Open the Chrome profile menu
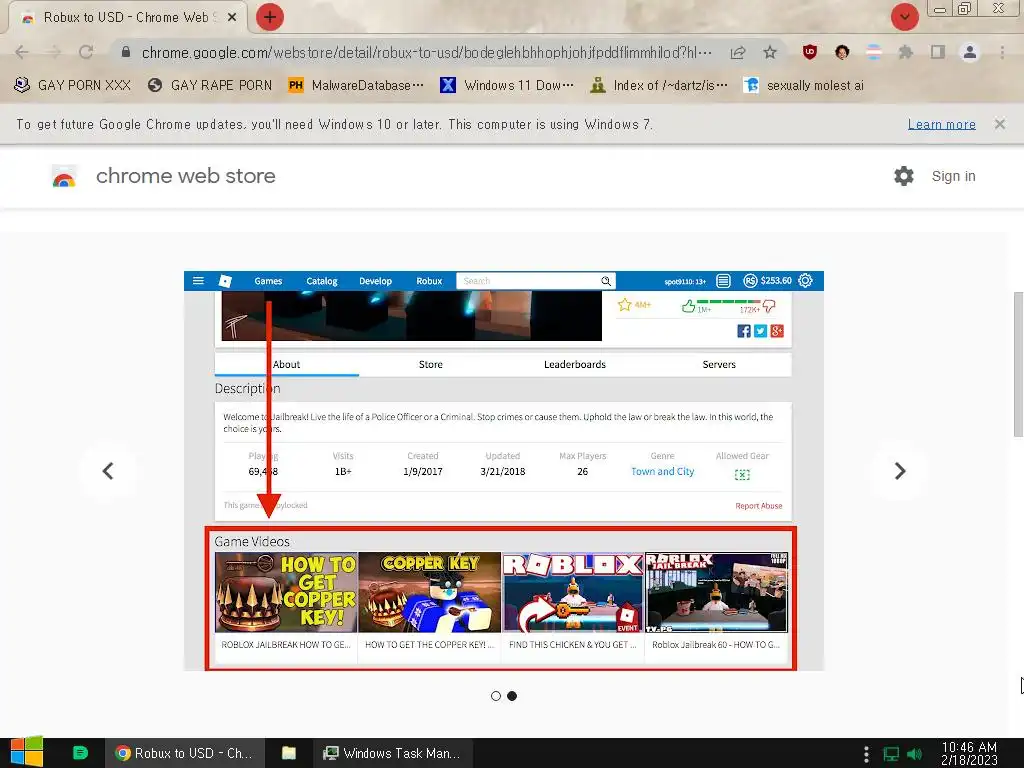The height and width of the screenshot is (768, 1024). click(x=970, y=52)
